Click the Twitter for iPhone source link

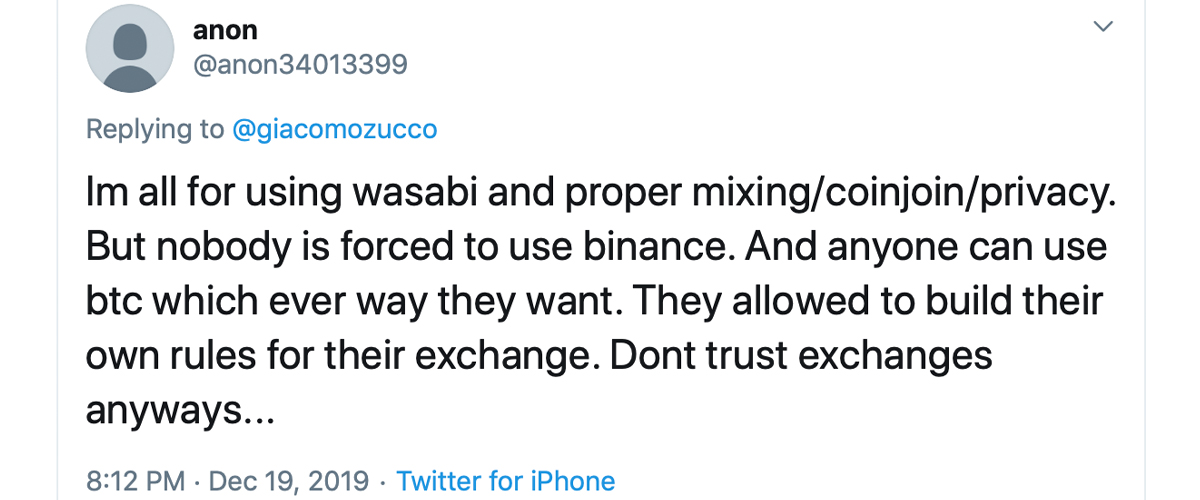pyautogui.click(x=505, y=481)
